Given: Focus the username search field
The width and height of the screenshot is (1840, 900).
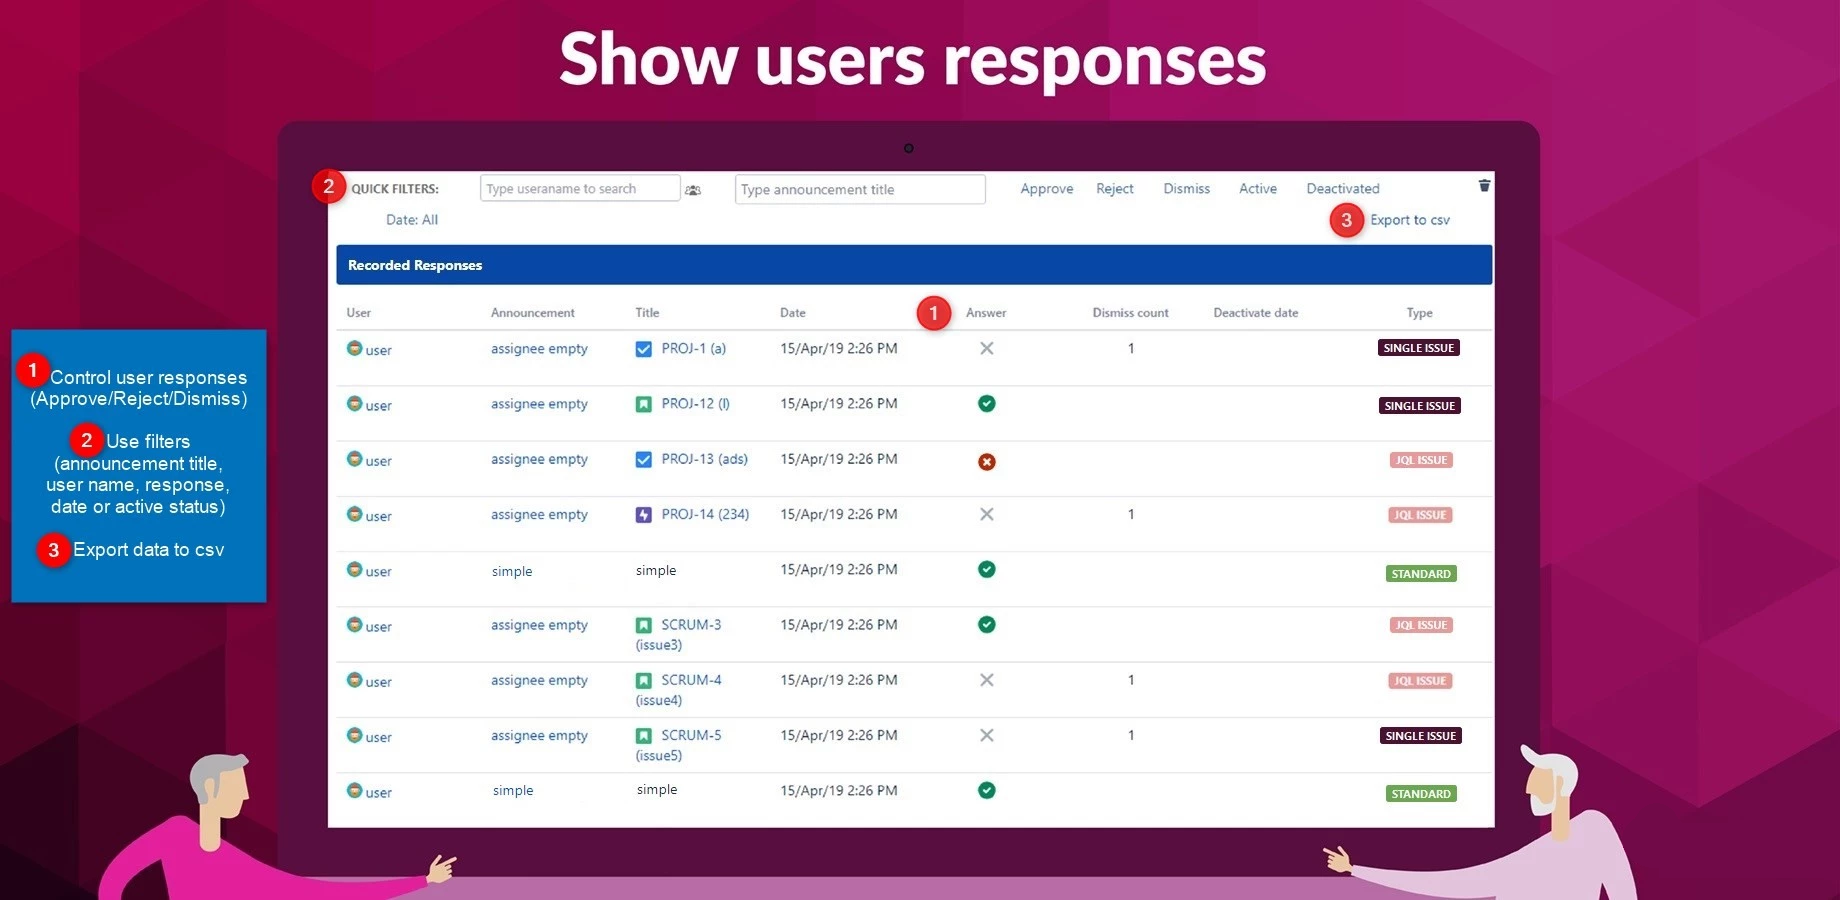Looking at the screenshot, I should [580, 188].
